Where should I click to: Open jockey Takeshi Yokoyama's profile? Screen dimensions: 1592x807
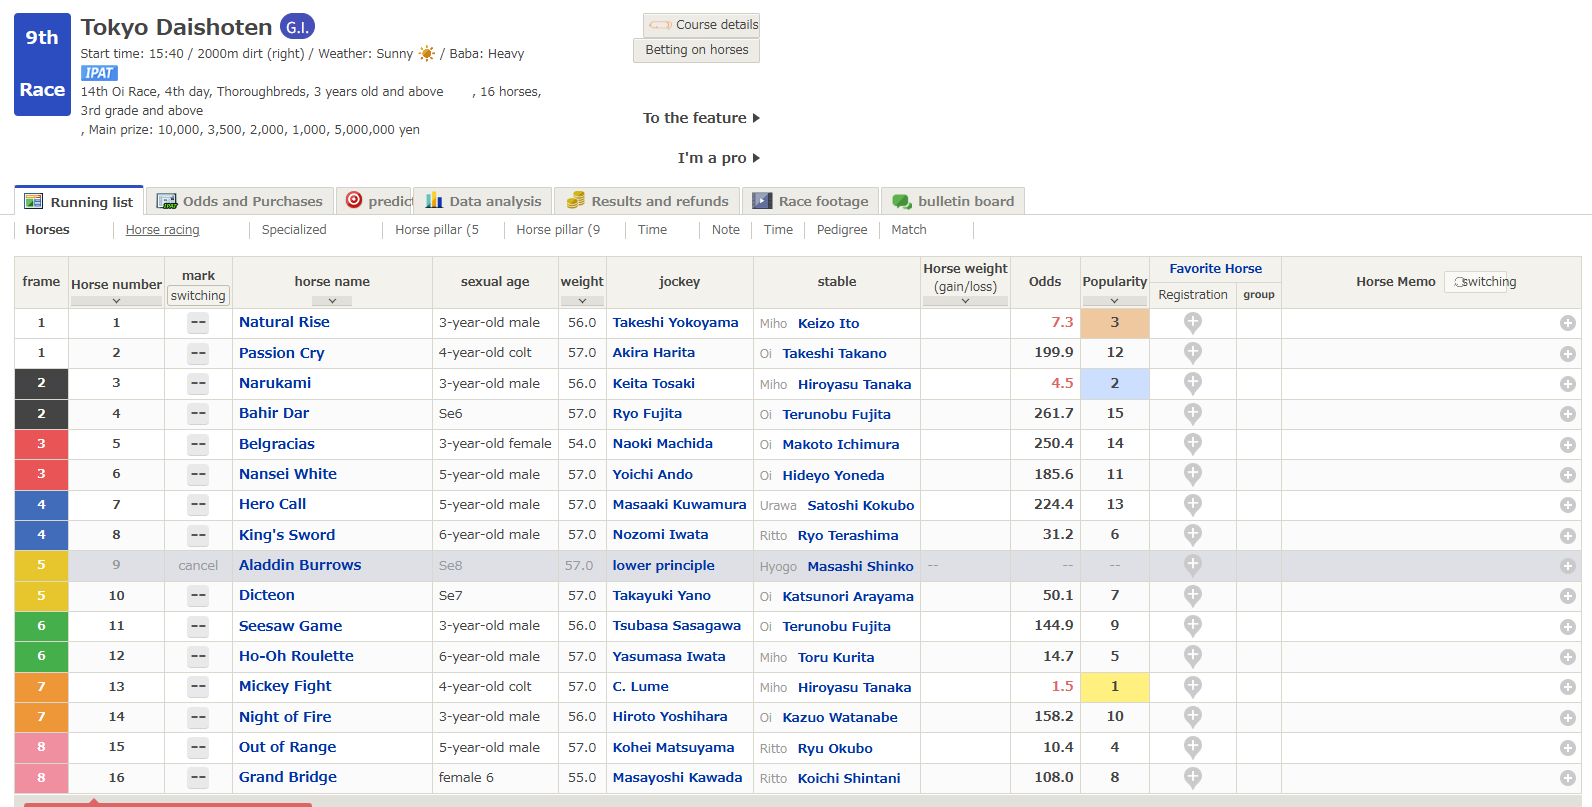676,323
